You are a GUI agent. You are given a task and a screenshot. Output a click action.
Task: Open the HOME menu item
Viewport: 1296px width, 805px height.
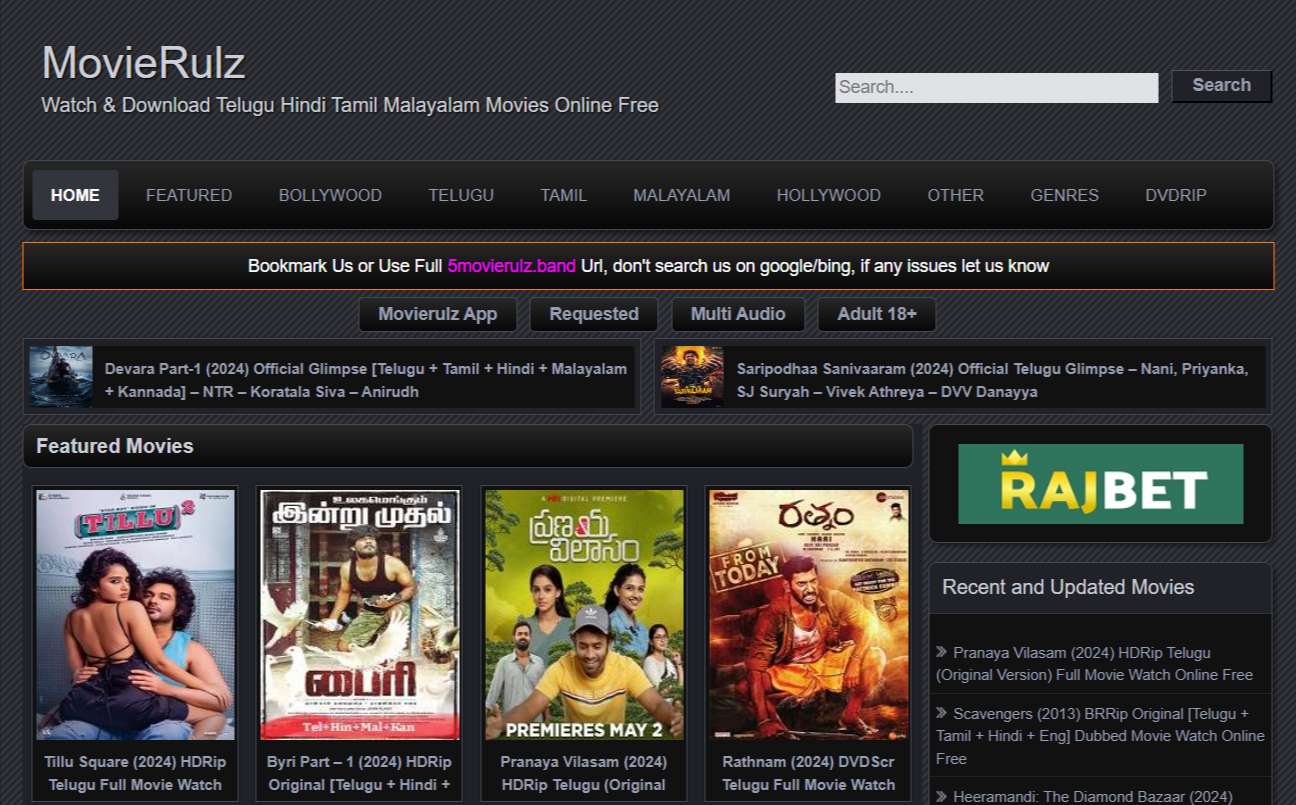point(75,195)
